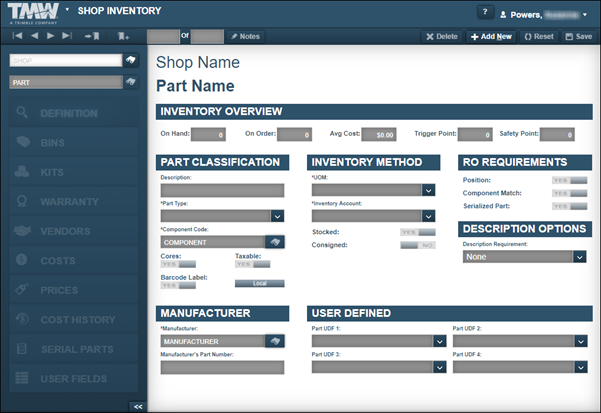
Task: Click the add bookmark icon
Action: [x=123, y=36]
